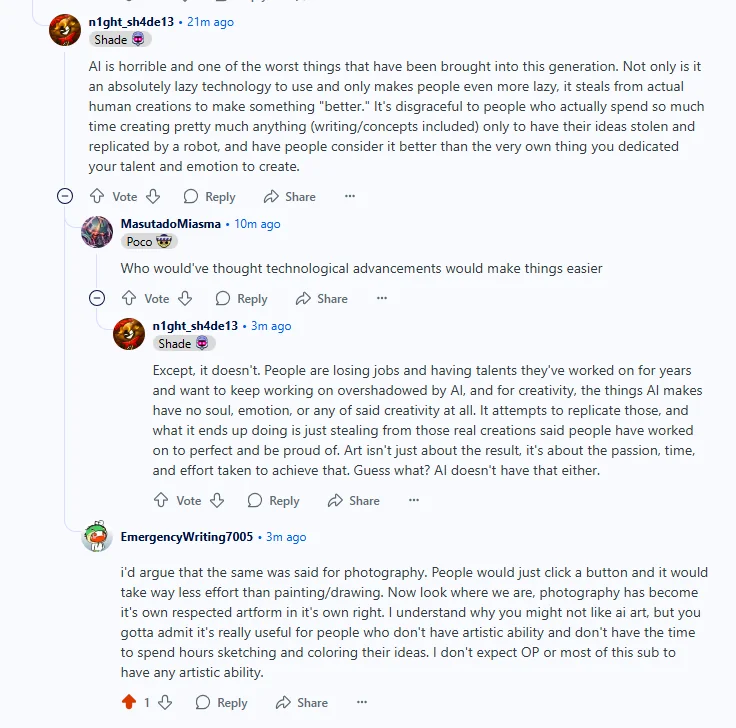Reply to EmergencyWriting7005's comment

[221, 703]
